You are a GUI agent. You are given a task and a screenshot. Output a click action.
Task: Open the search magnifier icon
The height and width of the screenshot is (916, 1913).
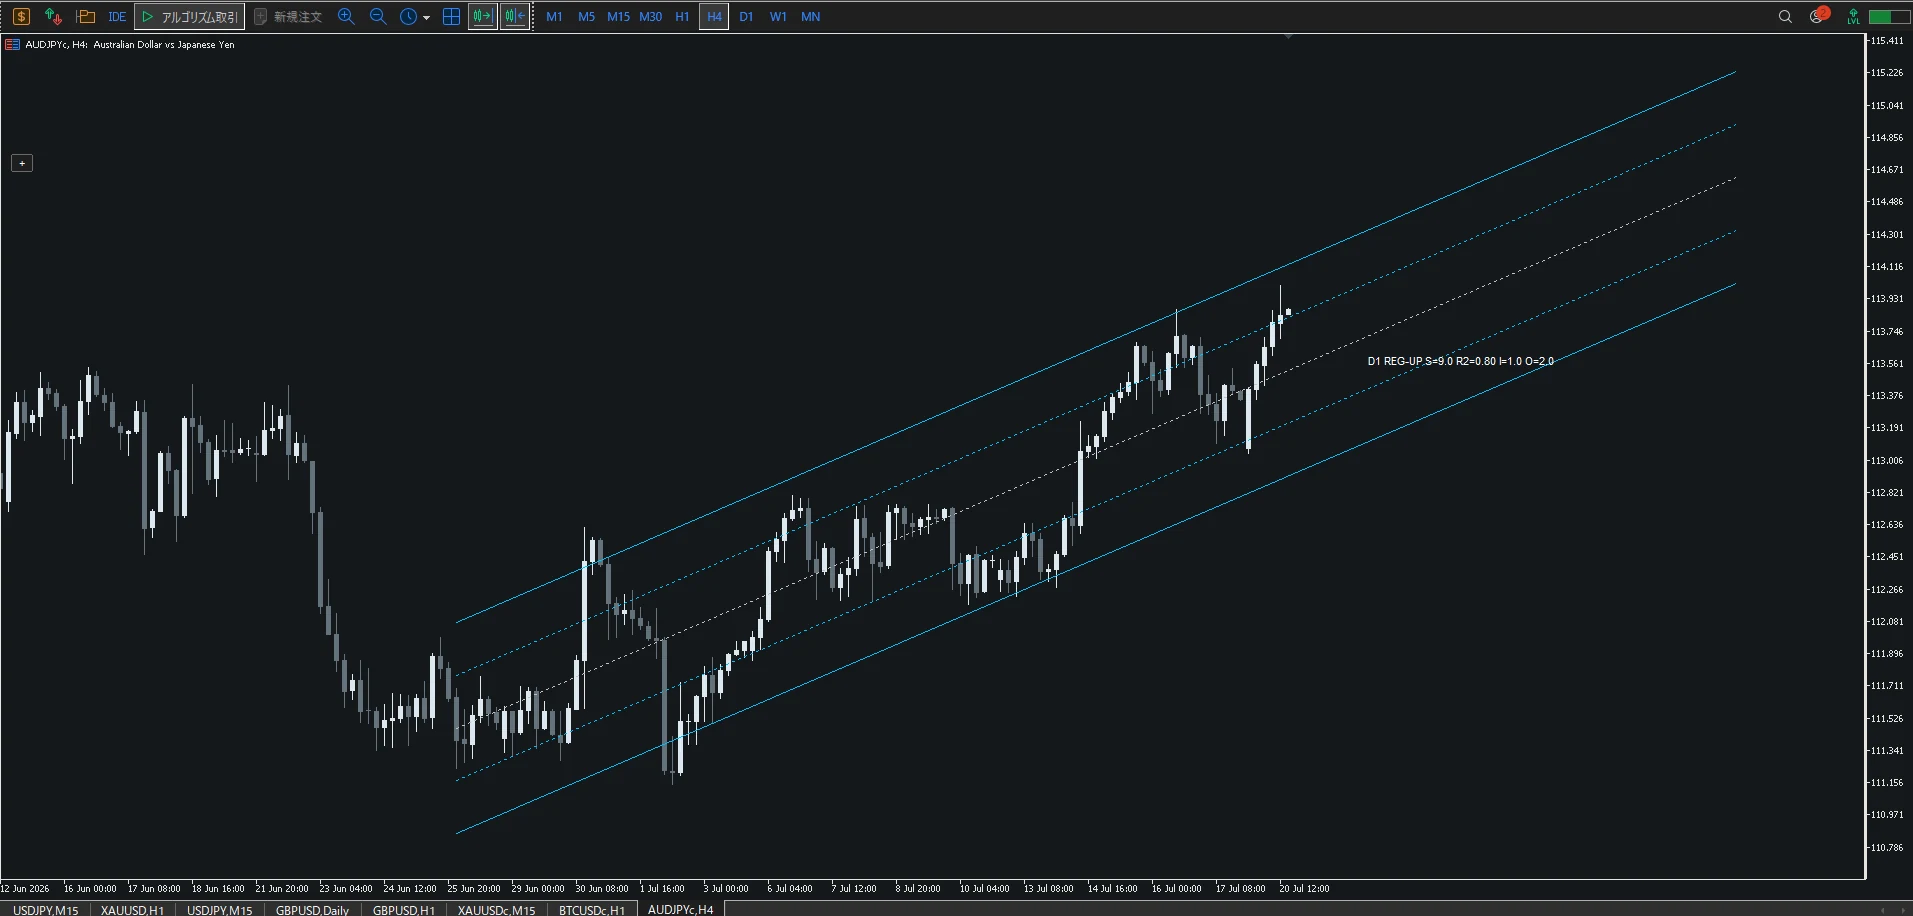(1785, 16)
